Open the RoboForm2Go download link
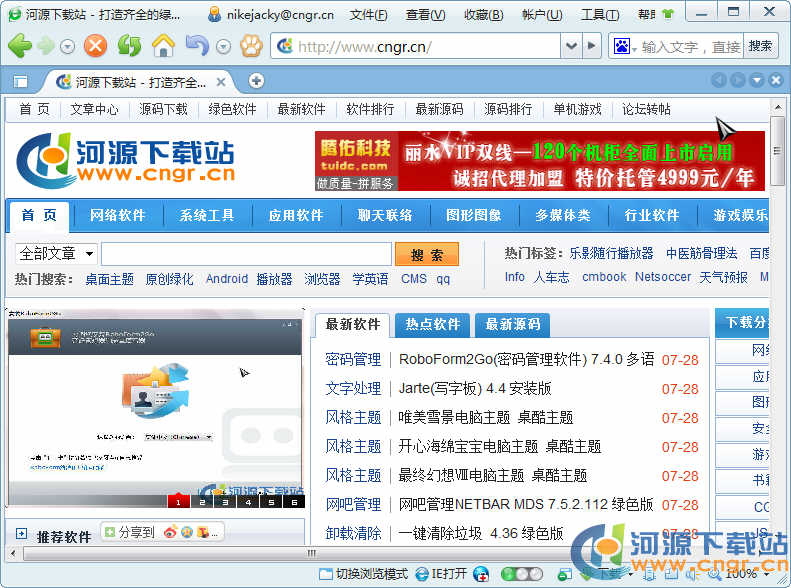Image resolution: width=791 pixels, height=588 pixels. (x=526, y=359)
